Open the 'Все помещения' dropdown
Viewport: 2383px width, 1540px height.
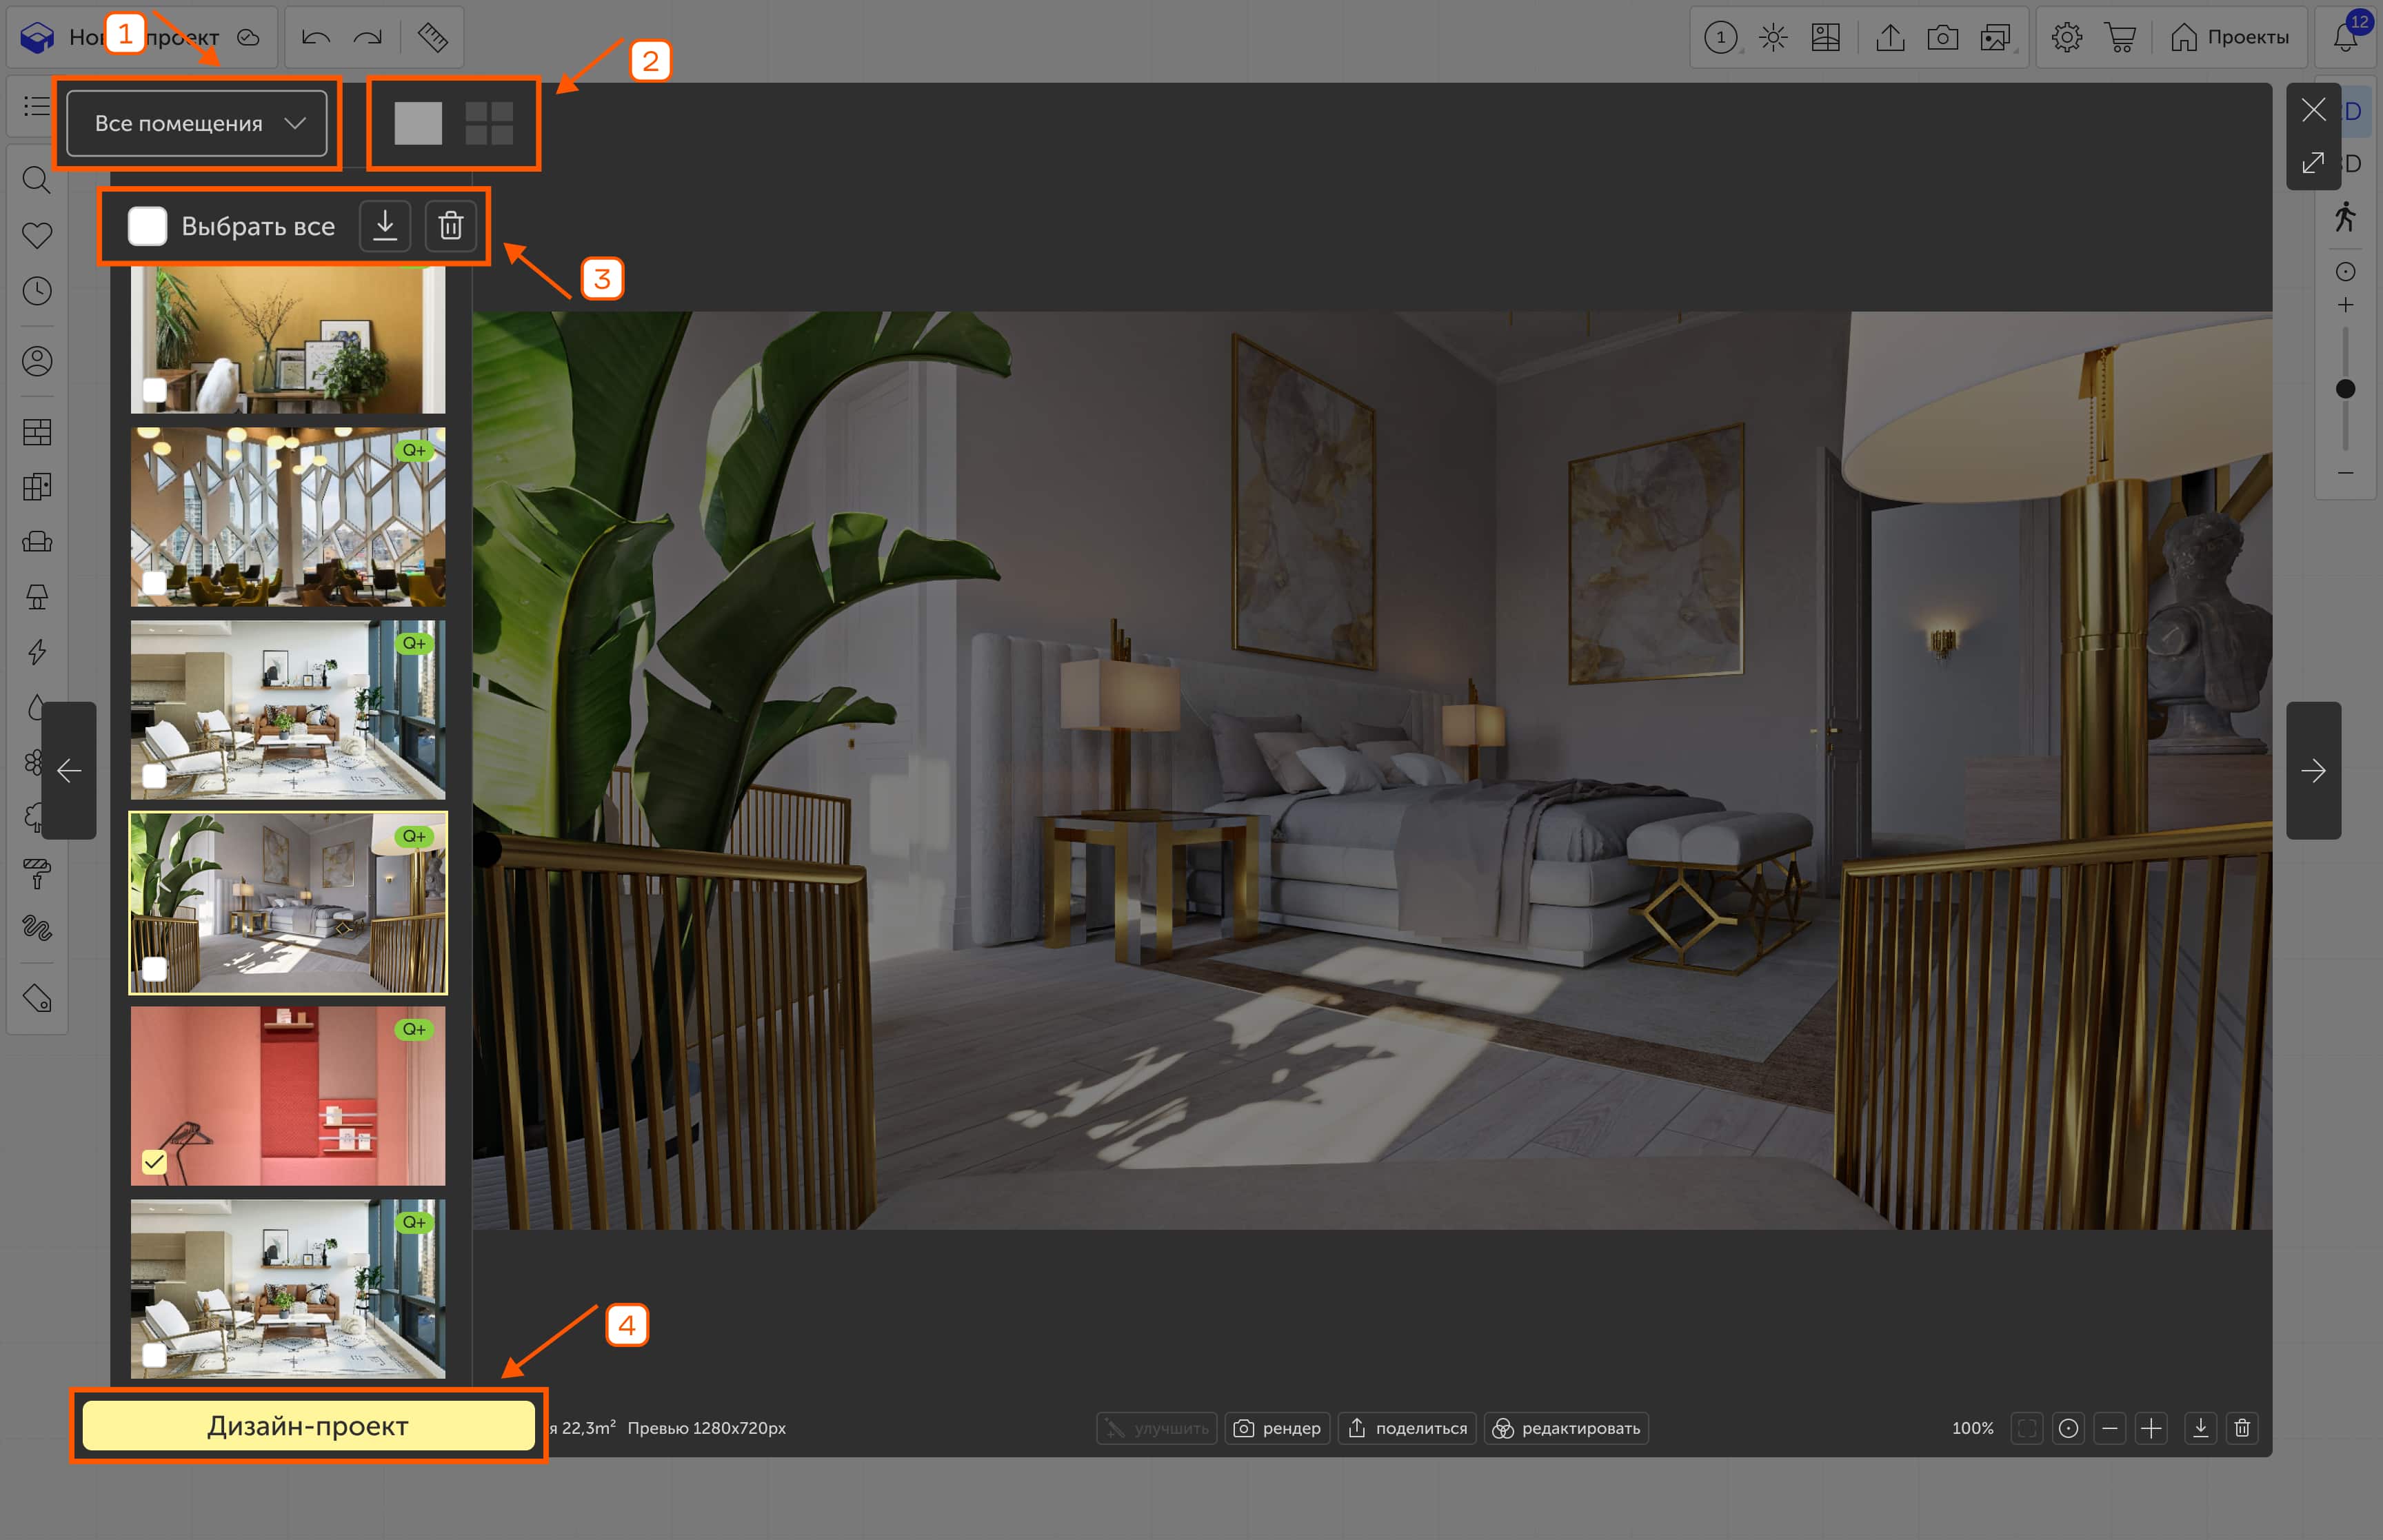click(x=197, y=123)
